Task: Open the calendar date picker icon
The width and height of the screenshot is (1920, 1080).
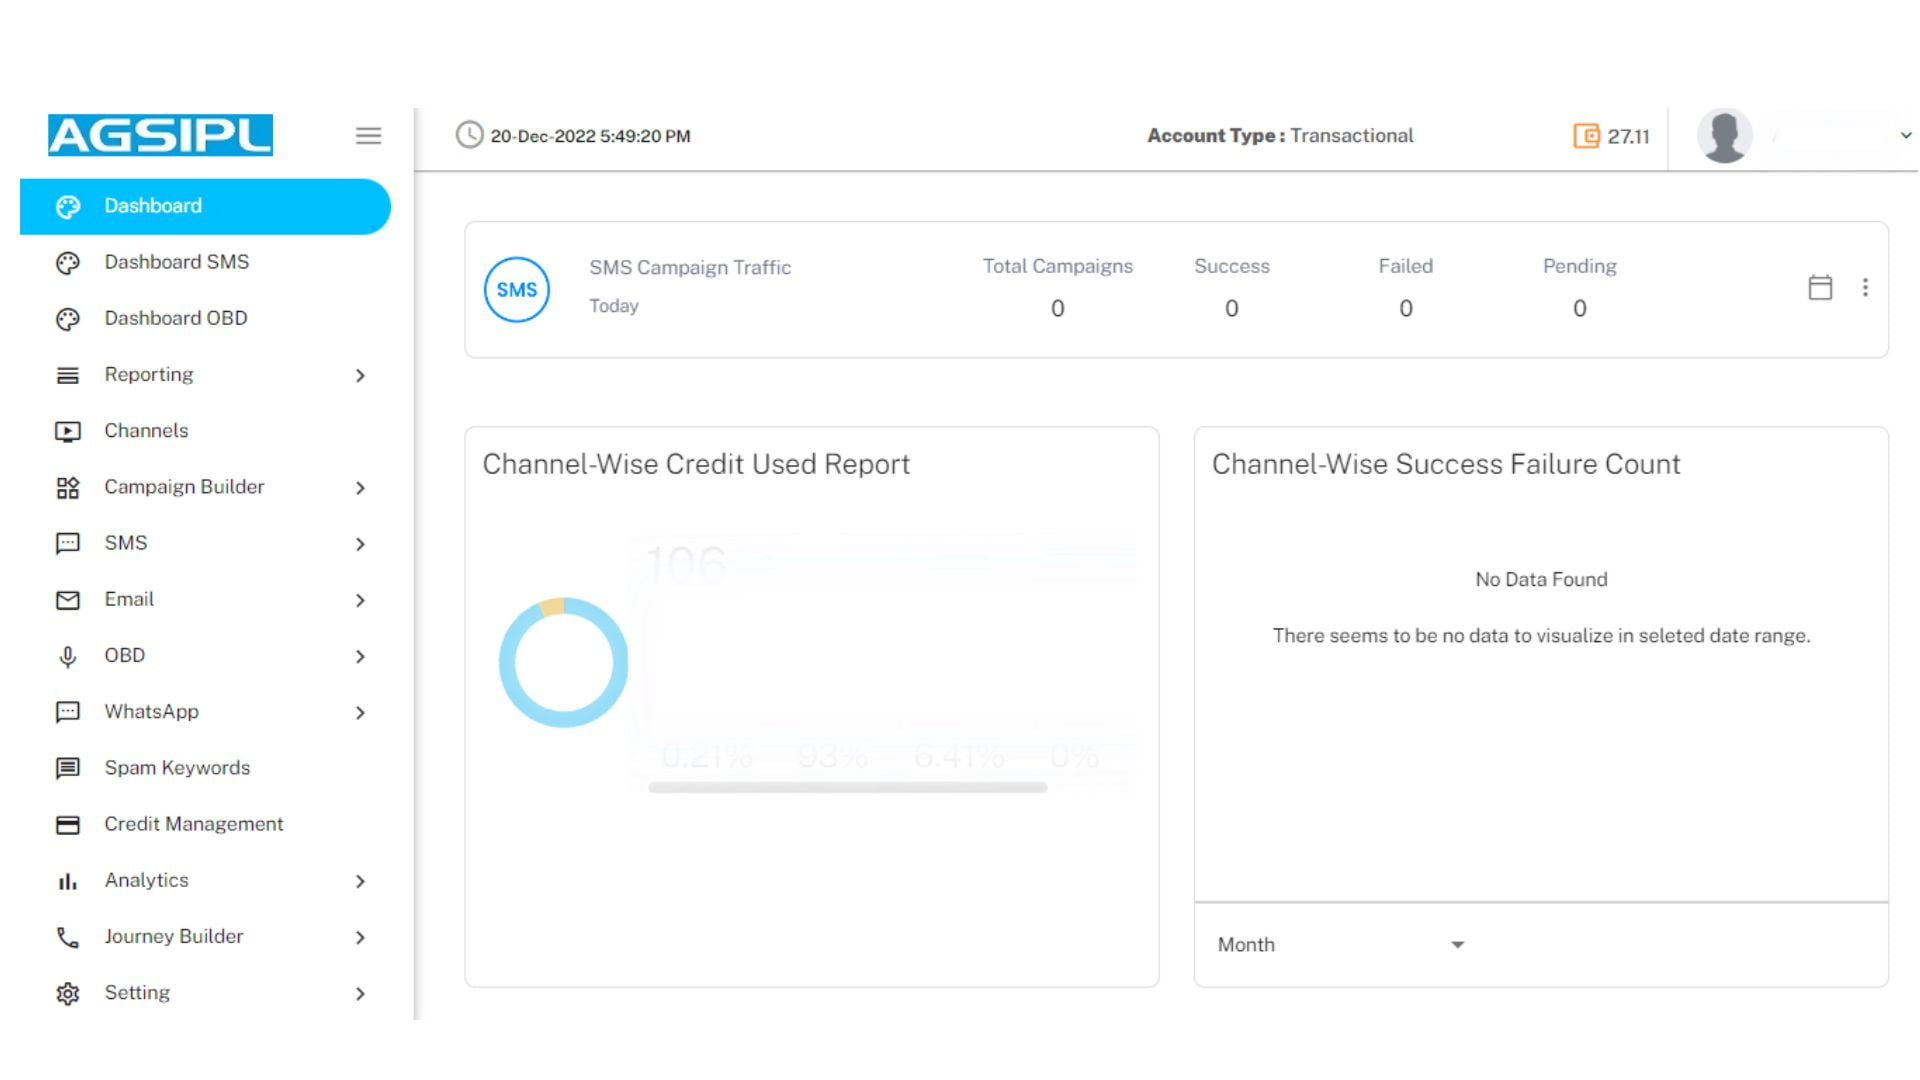Action: pyautogui.click(x=1820, y=288)
